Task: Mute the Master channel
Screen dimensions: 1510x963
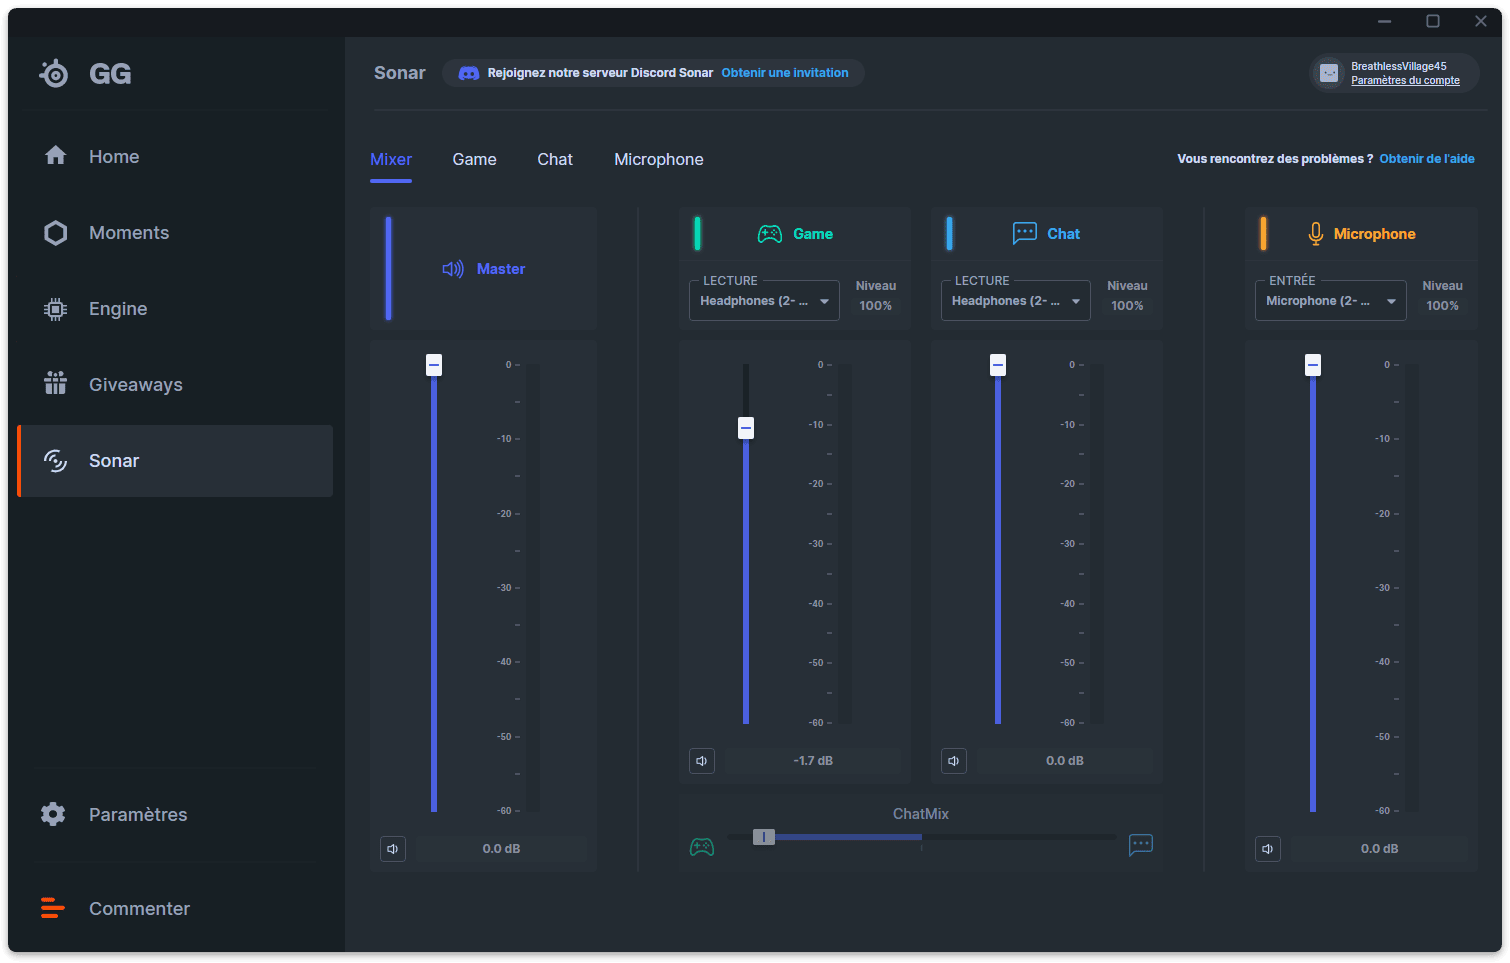Action: (393, 849)
